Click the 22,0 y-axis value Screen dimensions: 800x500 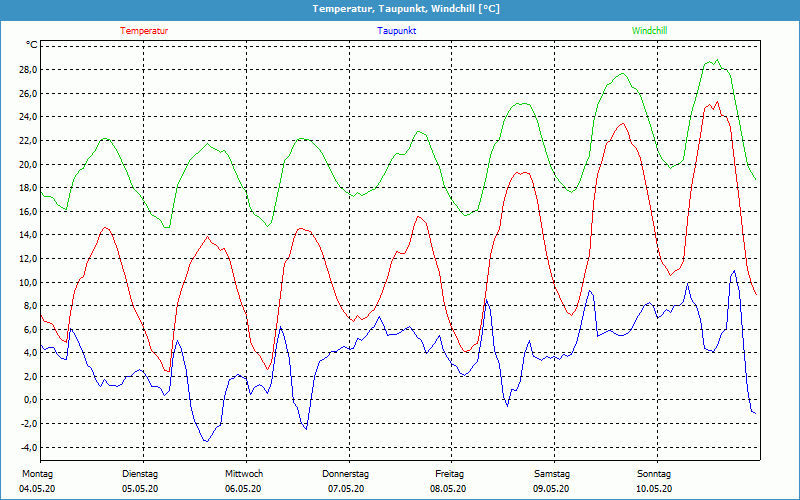pos(28,140)
